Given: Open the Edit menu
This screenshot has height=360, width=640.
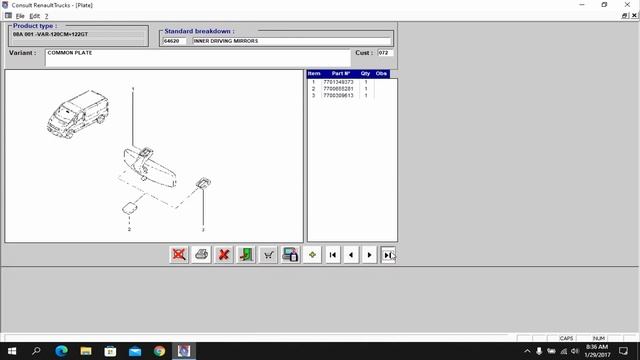Looking at the screenshot, I should click(x=35, y=16).
